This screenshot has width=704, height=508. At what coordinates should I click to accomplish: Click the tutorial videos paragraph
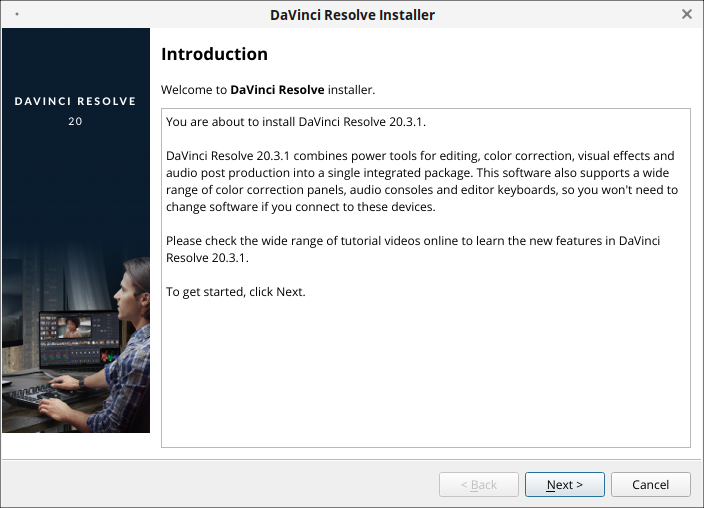click(412, 249)
